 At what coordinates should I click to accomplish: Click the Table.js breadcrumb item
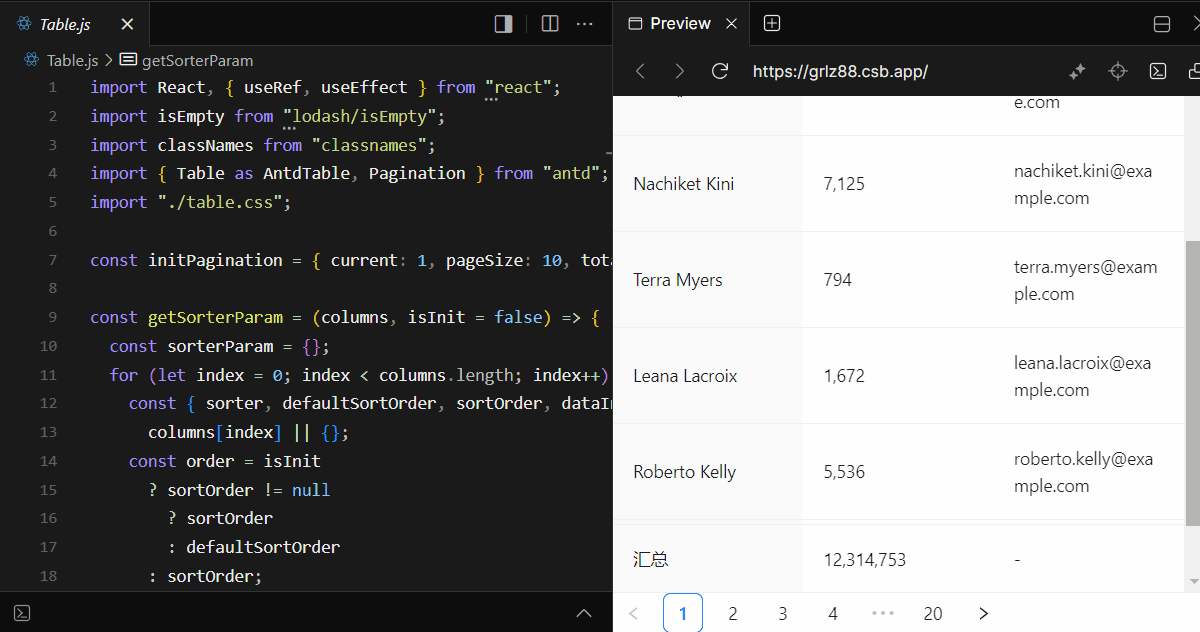72,60
